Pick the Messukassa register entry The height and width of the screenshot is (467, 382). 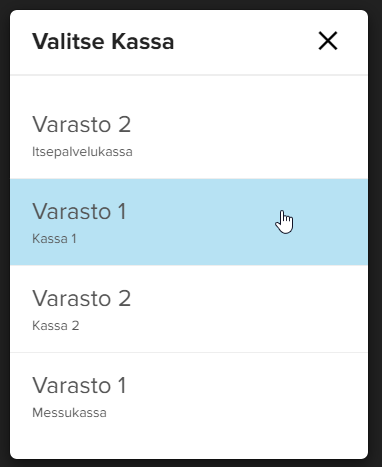pyautogui.click(x=189, y=397)
